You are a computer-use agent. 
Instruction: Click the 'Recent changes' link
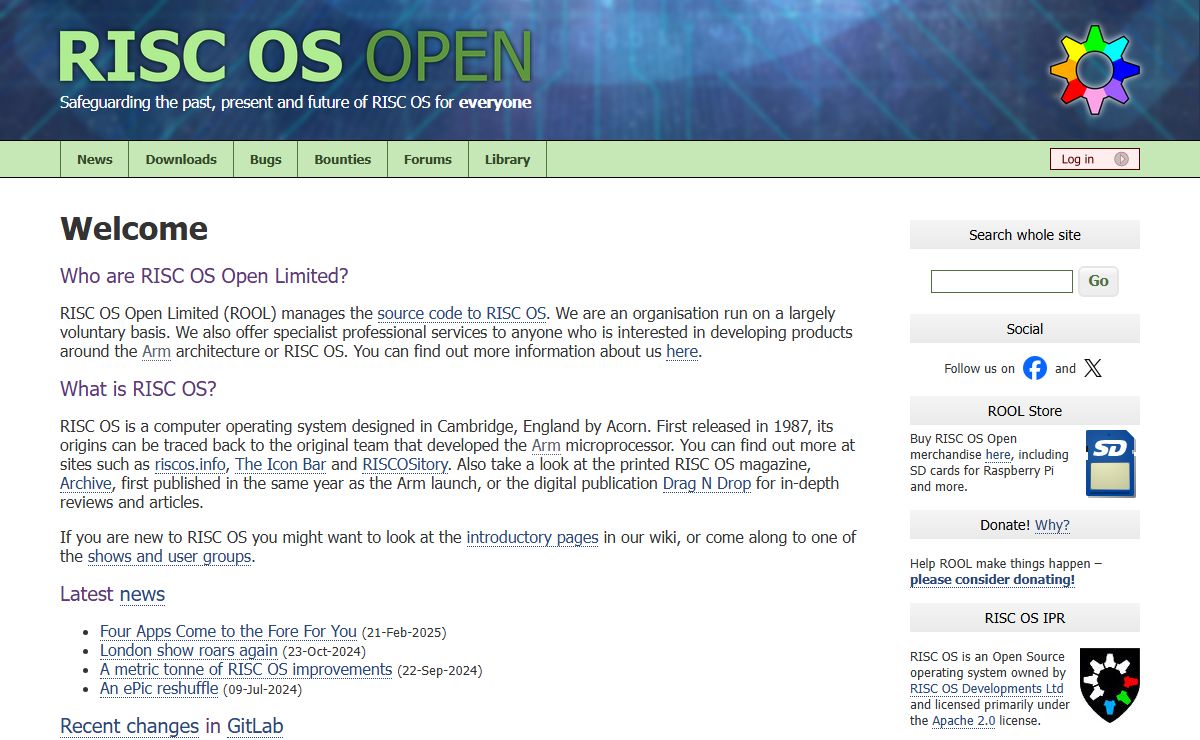coord(130,726)
